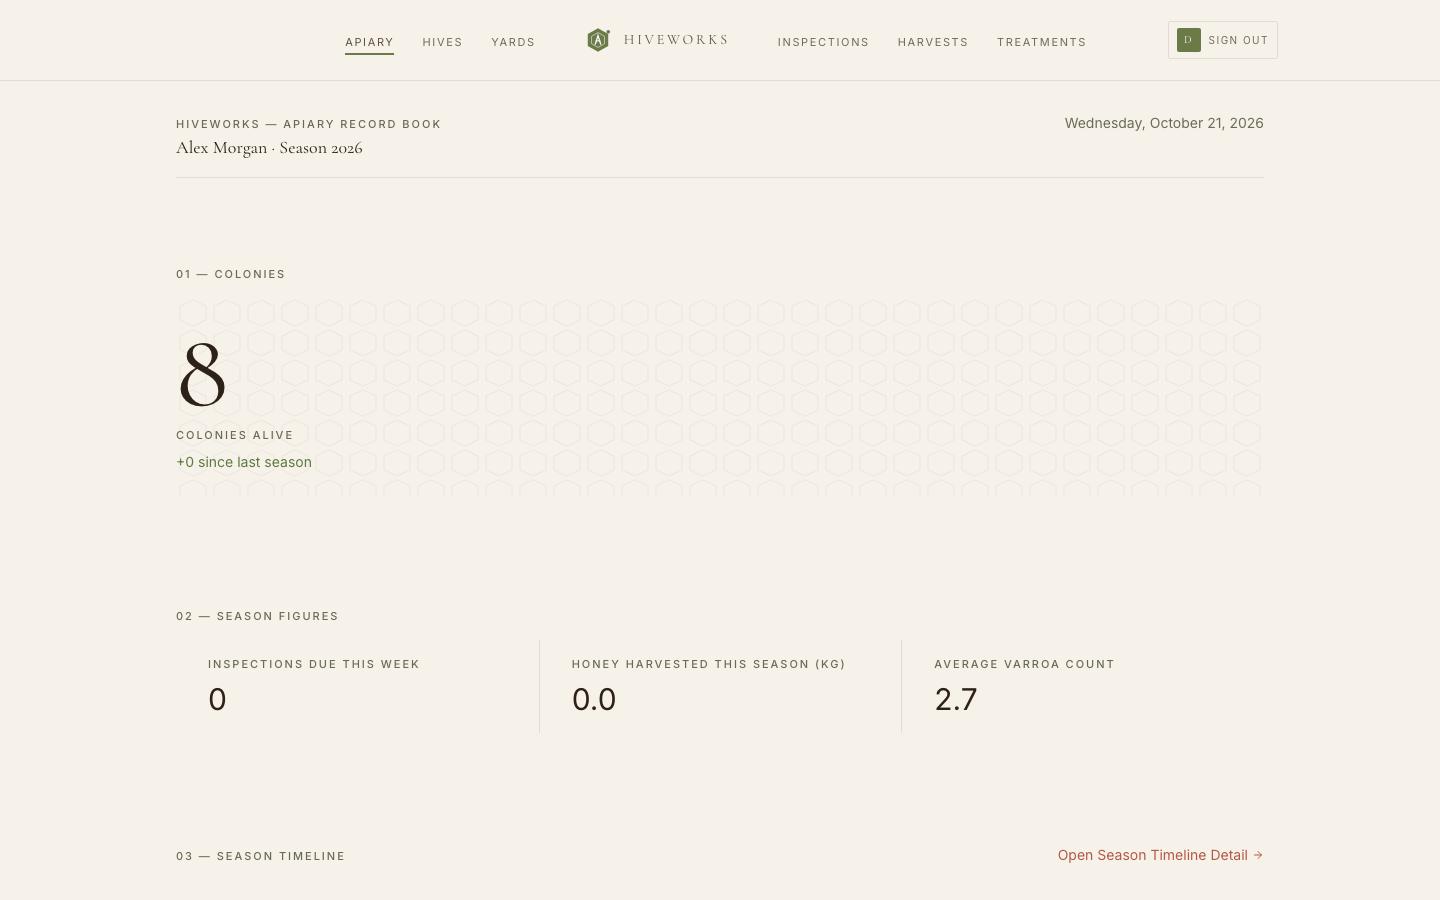Click 'Honey Harvested This Season (KG)' label
Image resolution: width=1440 pixels, height=900 pixels.
(x=709, y=664)
